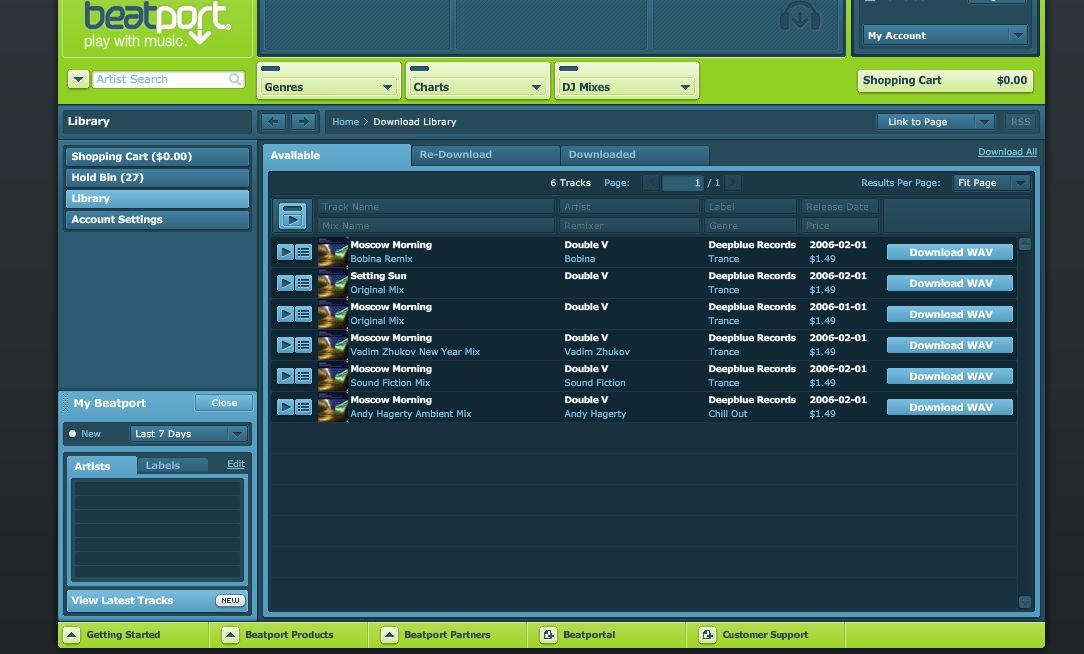The width and height of the screenshot is (1084, 654).
Task: Queue the Vadim Zhukov New Year Mix
Action: [303, 345]
